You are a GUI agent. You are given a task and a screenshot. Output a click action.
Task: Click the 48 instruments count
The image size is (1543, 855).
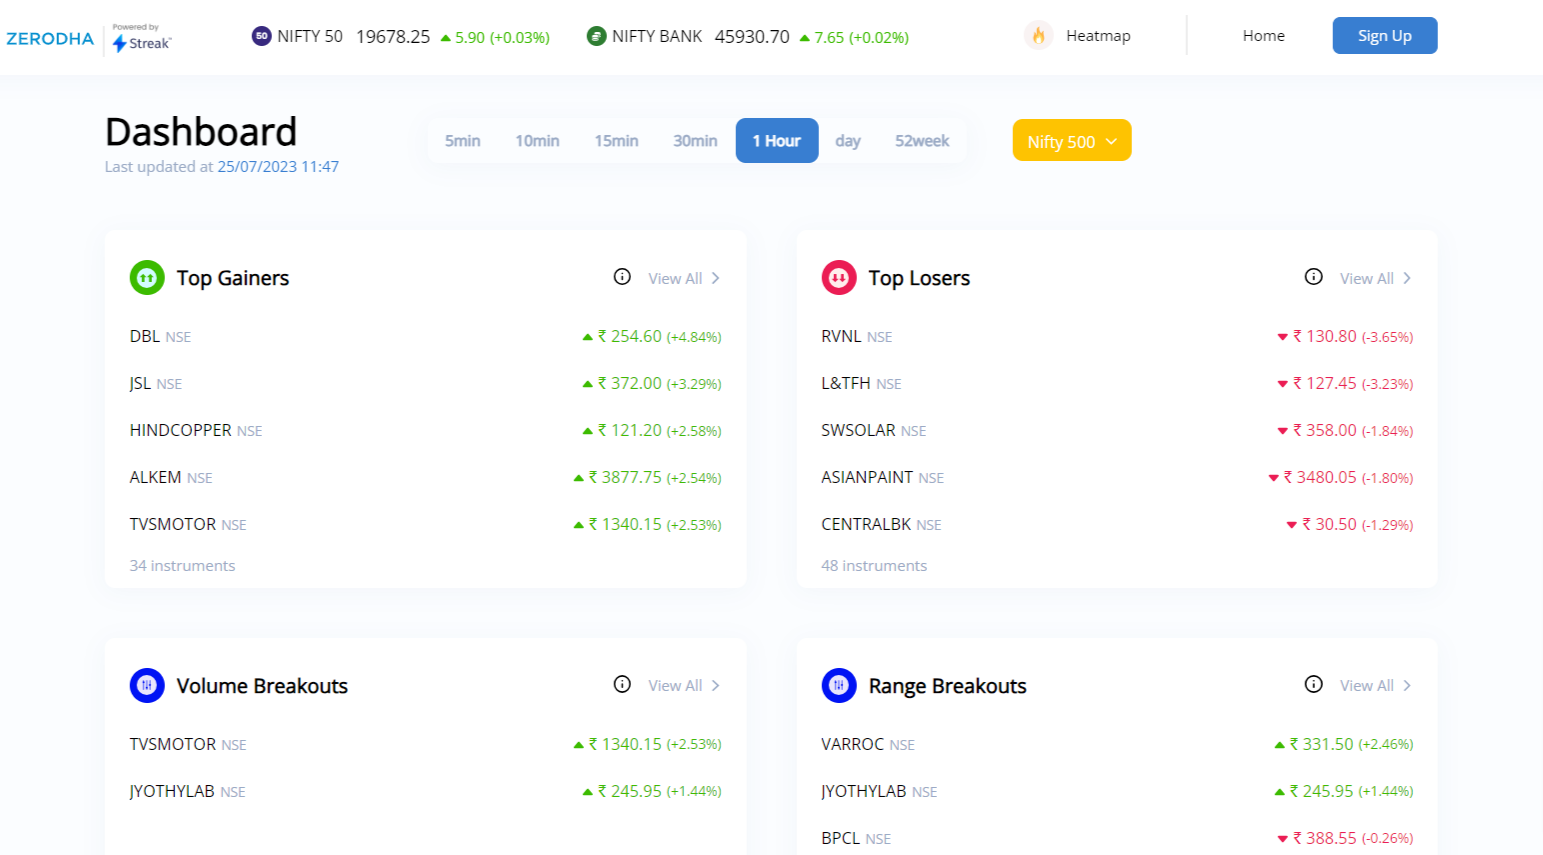874,565
